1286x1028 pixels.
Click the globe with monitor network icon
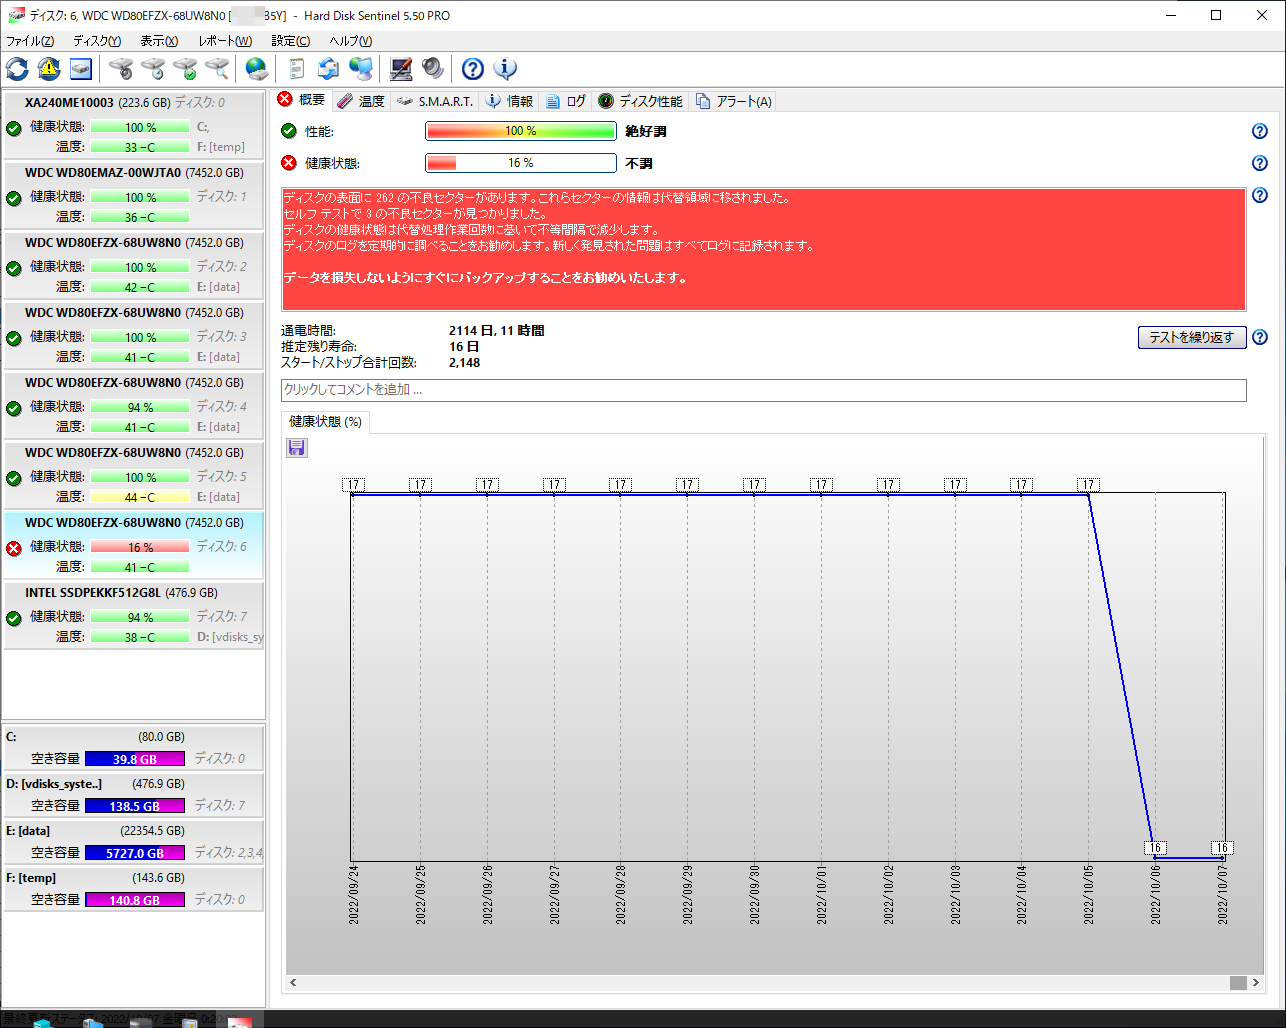361,68
